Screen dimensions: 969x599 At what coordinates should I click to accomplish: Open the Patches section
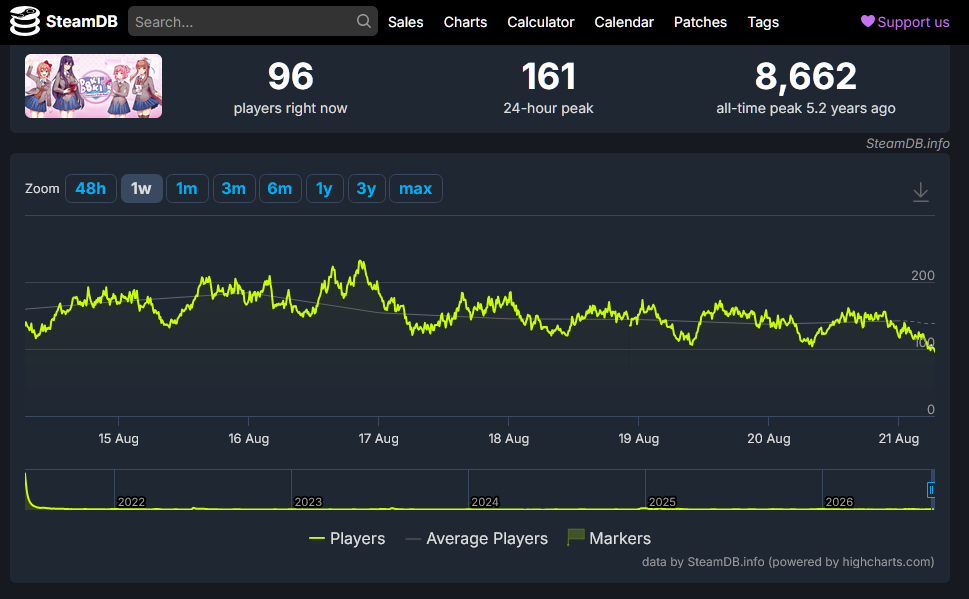click(x=700, y=22)
